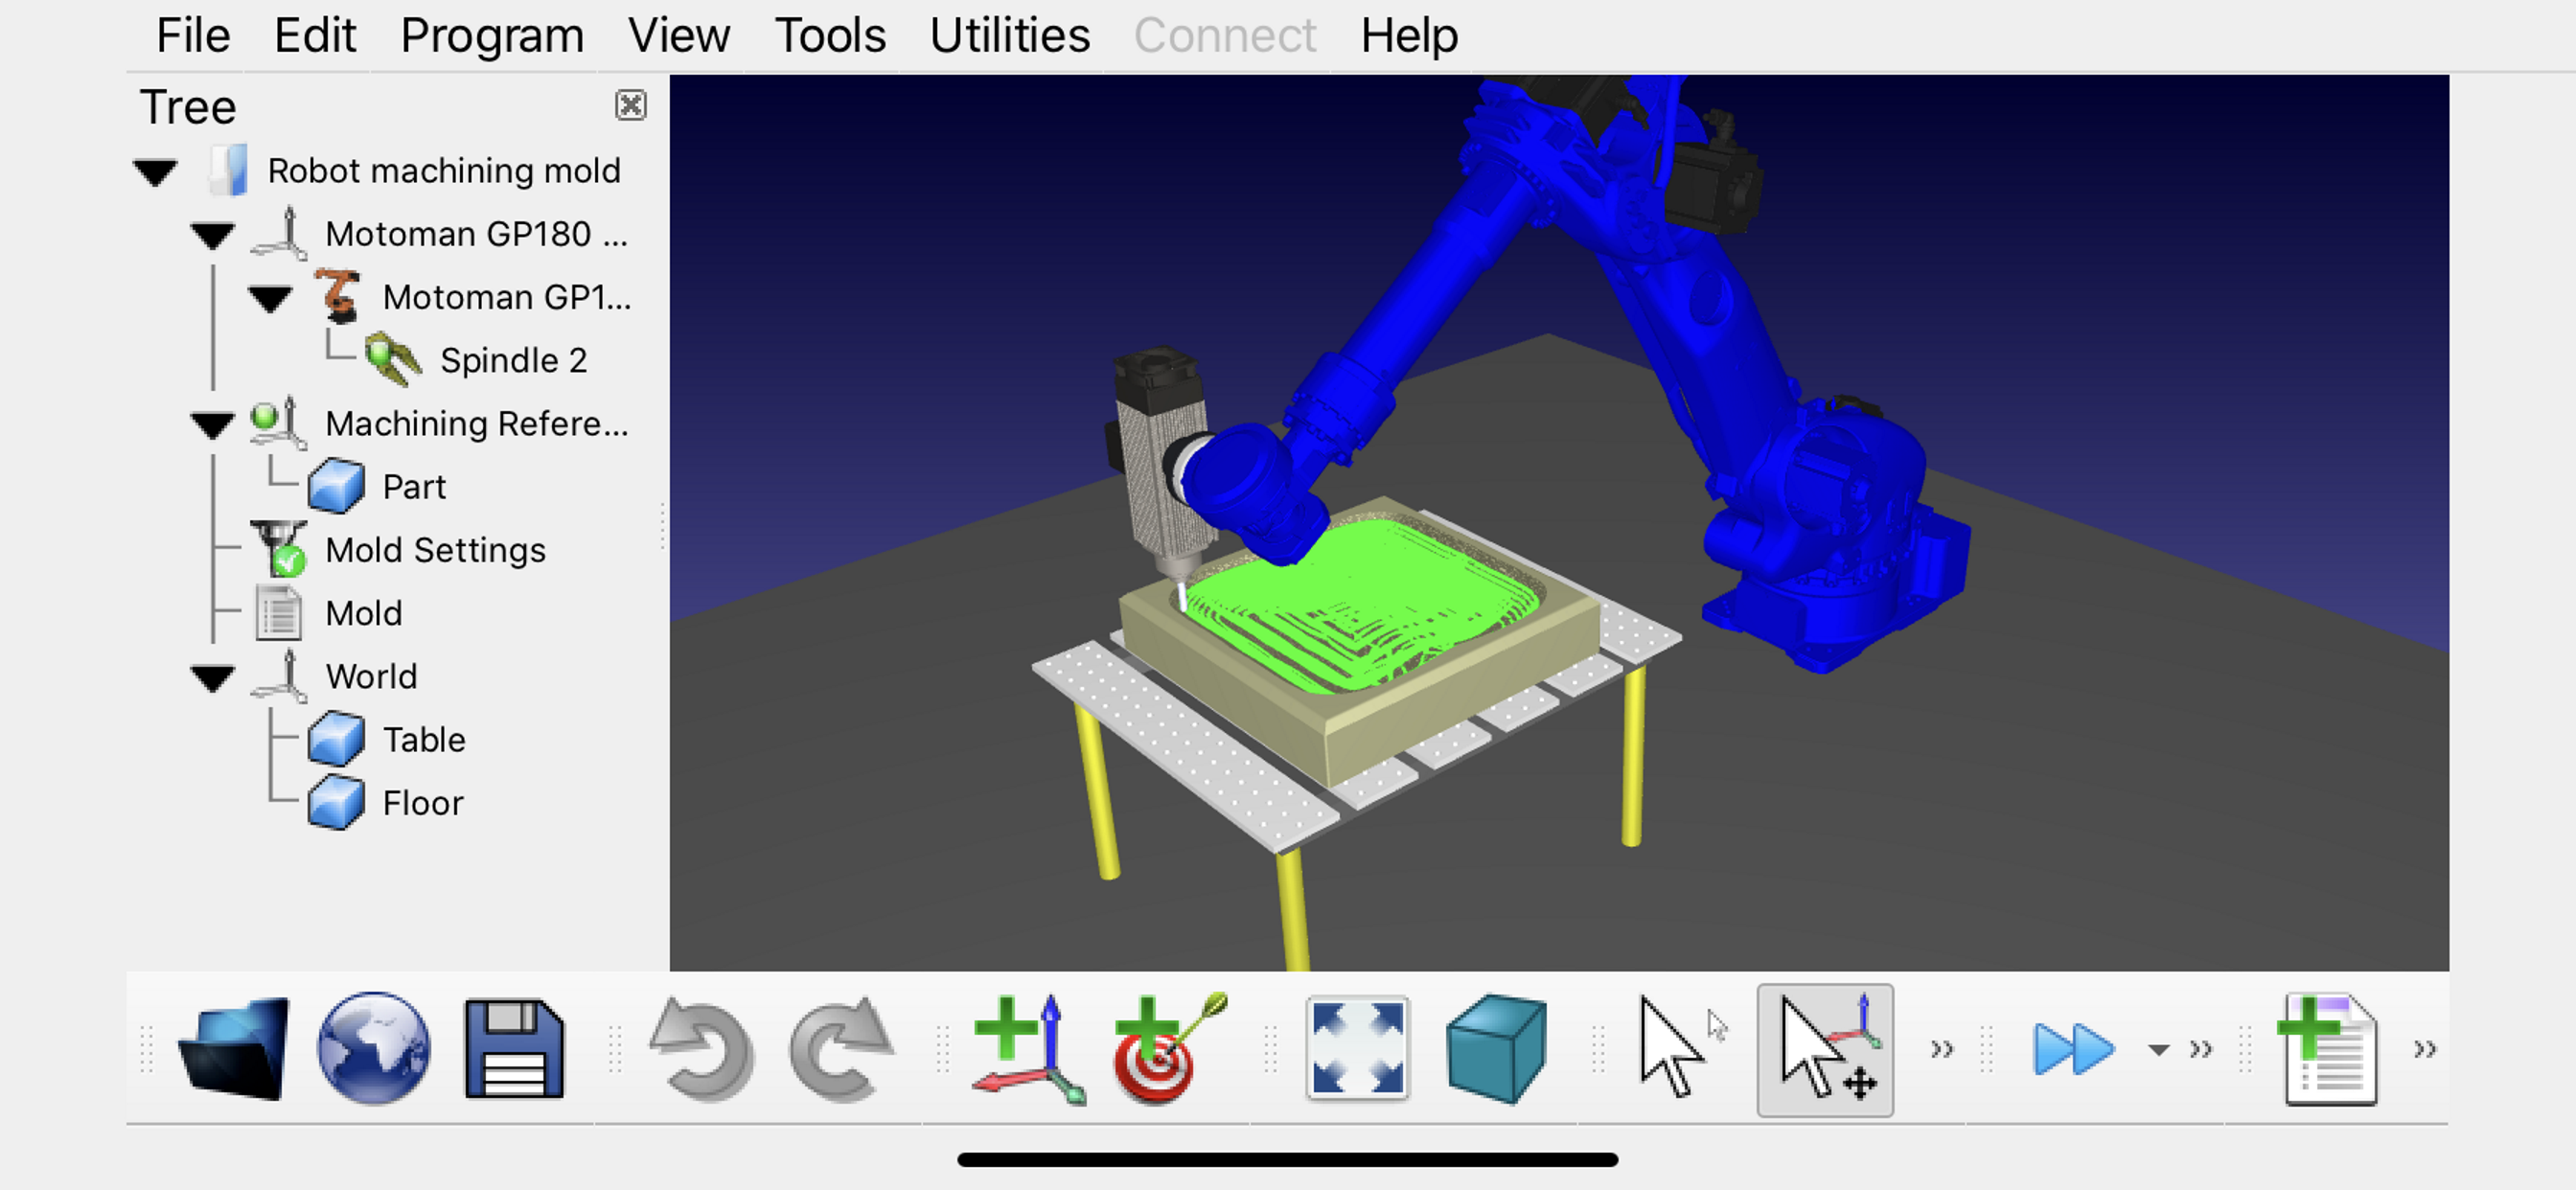
Task: Open the simulation speed dropdown arrow
Action: 2159,1050
